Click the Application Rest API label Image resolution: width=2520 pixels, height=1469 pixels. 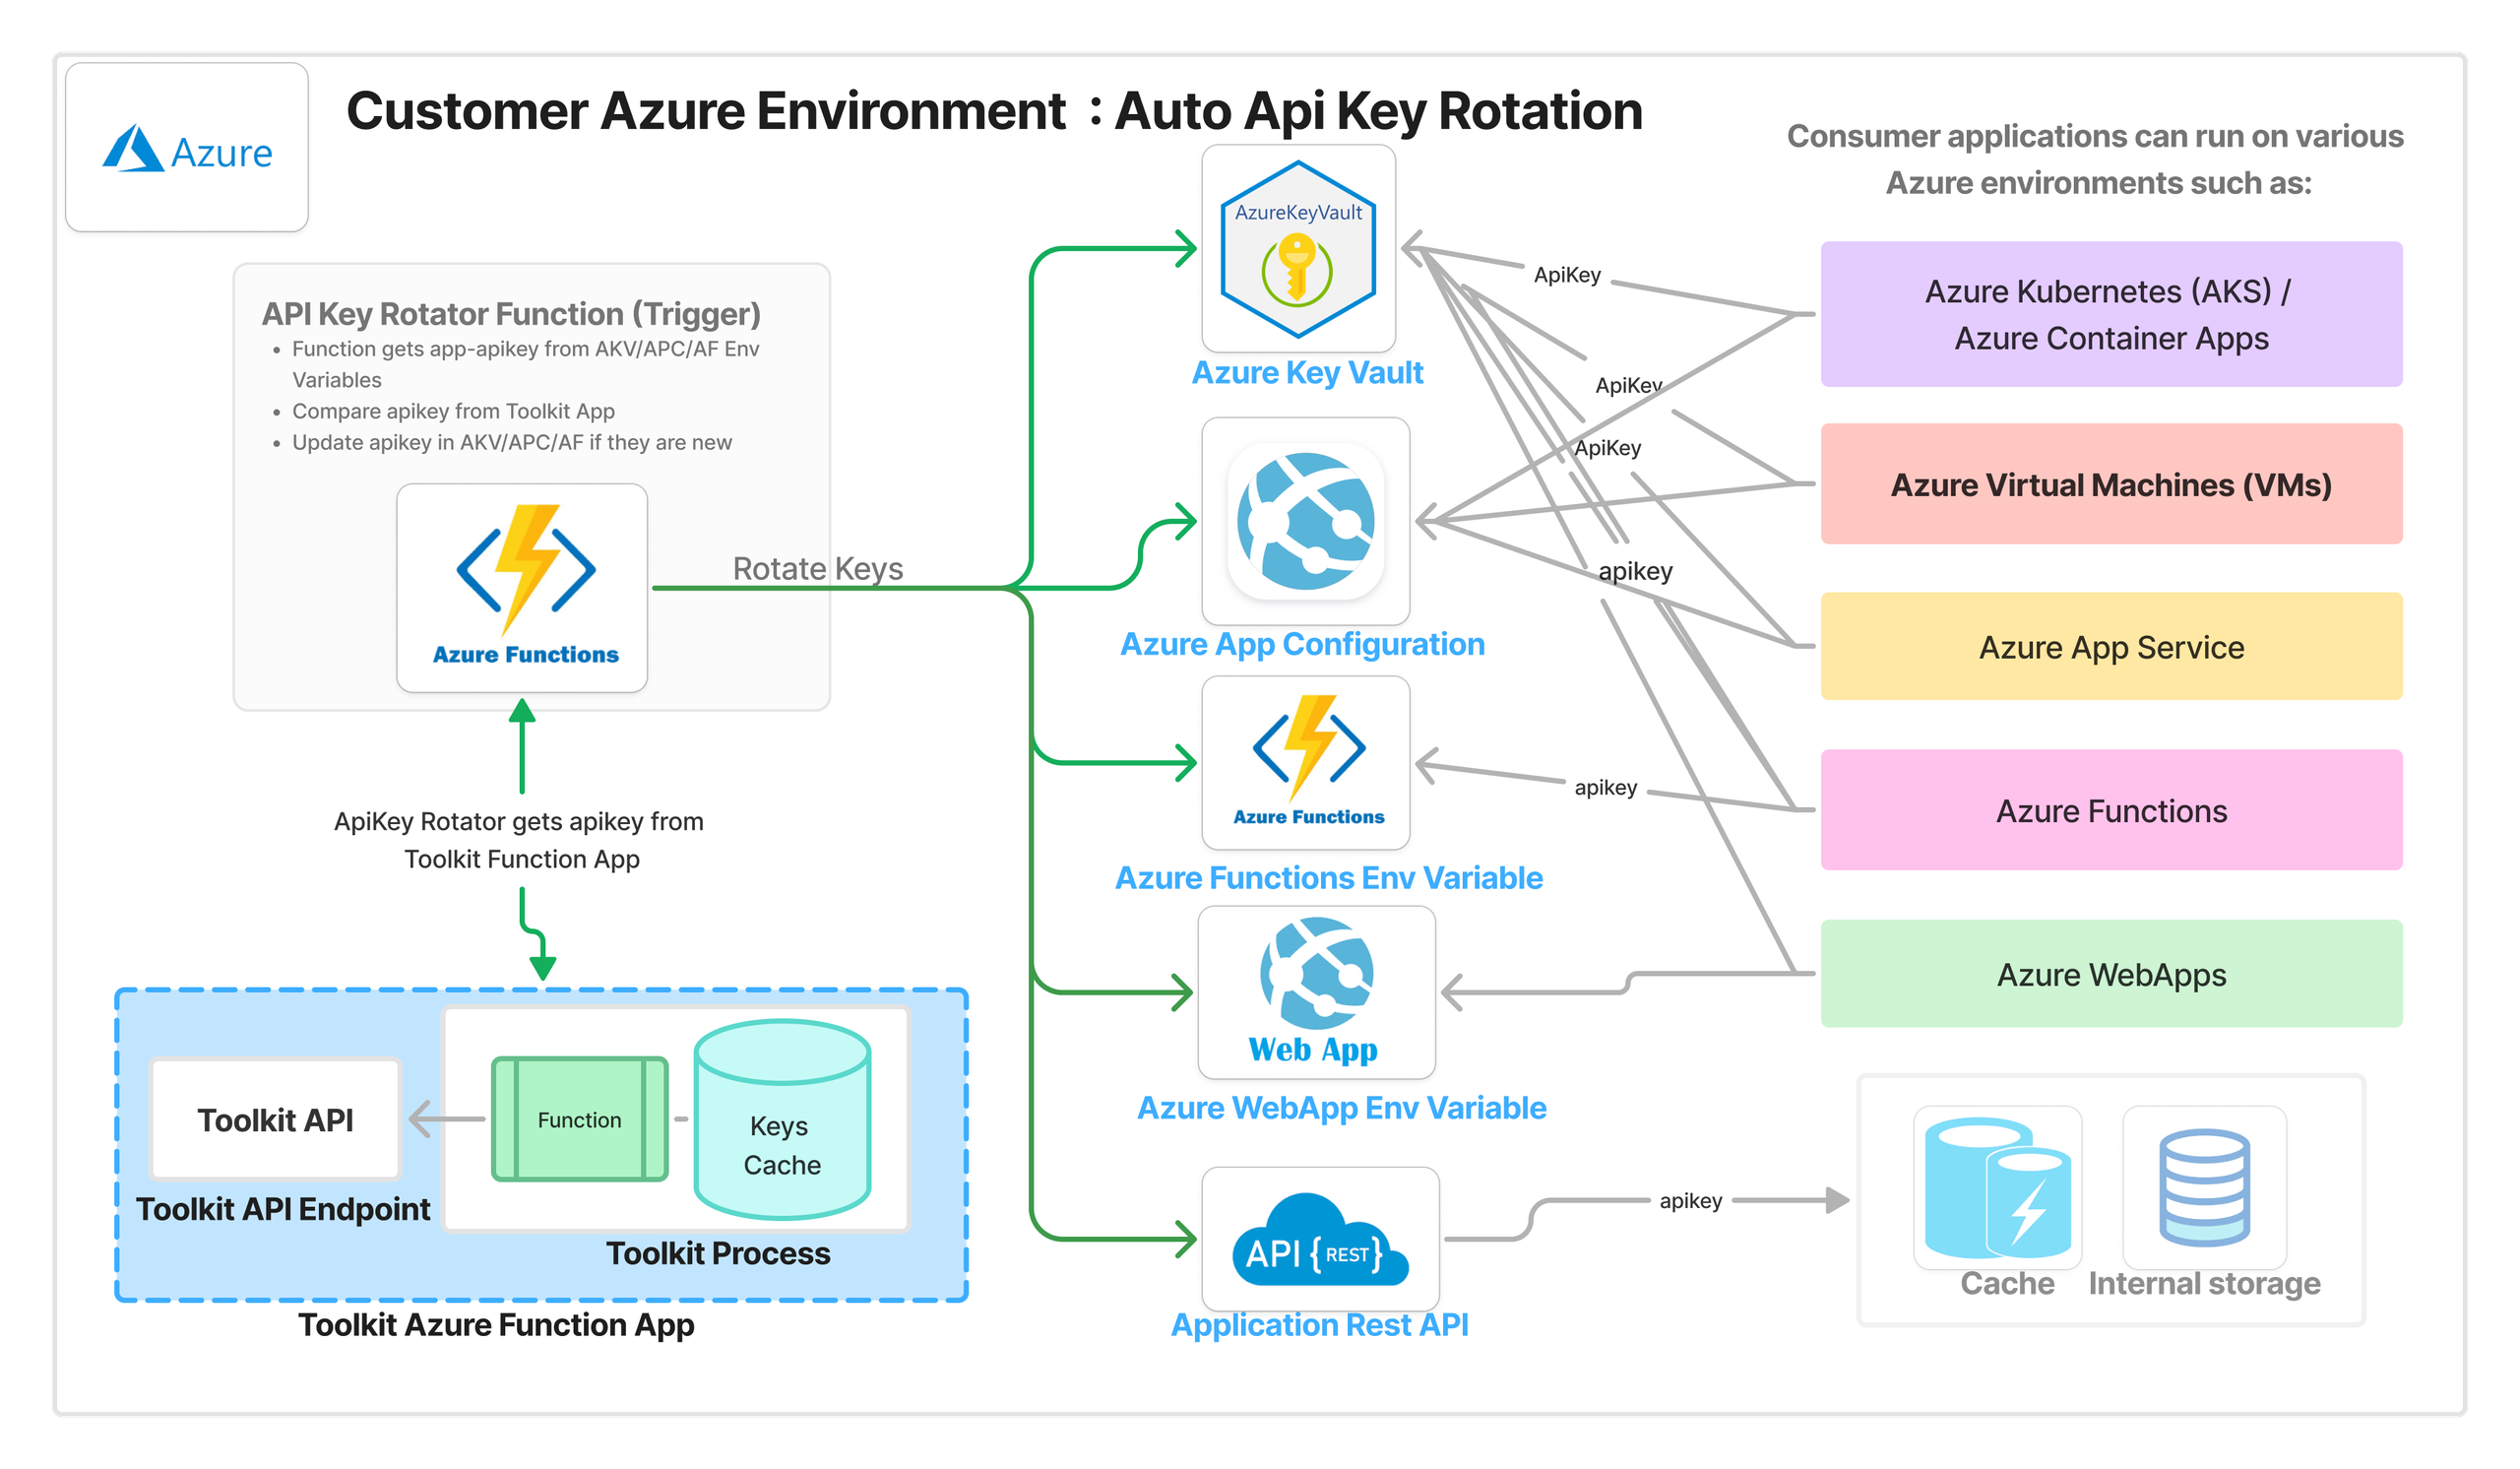[x=1320, y=1324]
